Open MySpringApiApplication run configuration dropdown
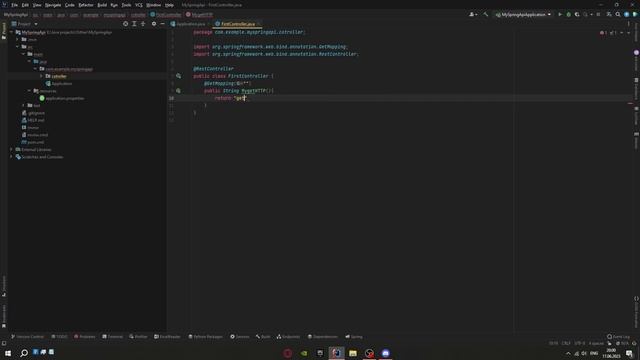The width and height of the screenshot is (640, 360). 523,14
